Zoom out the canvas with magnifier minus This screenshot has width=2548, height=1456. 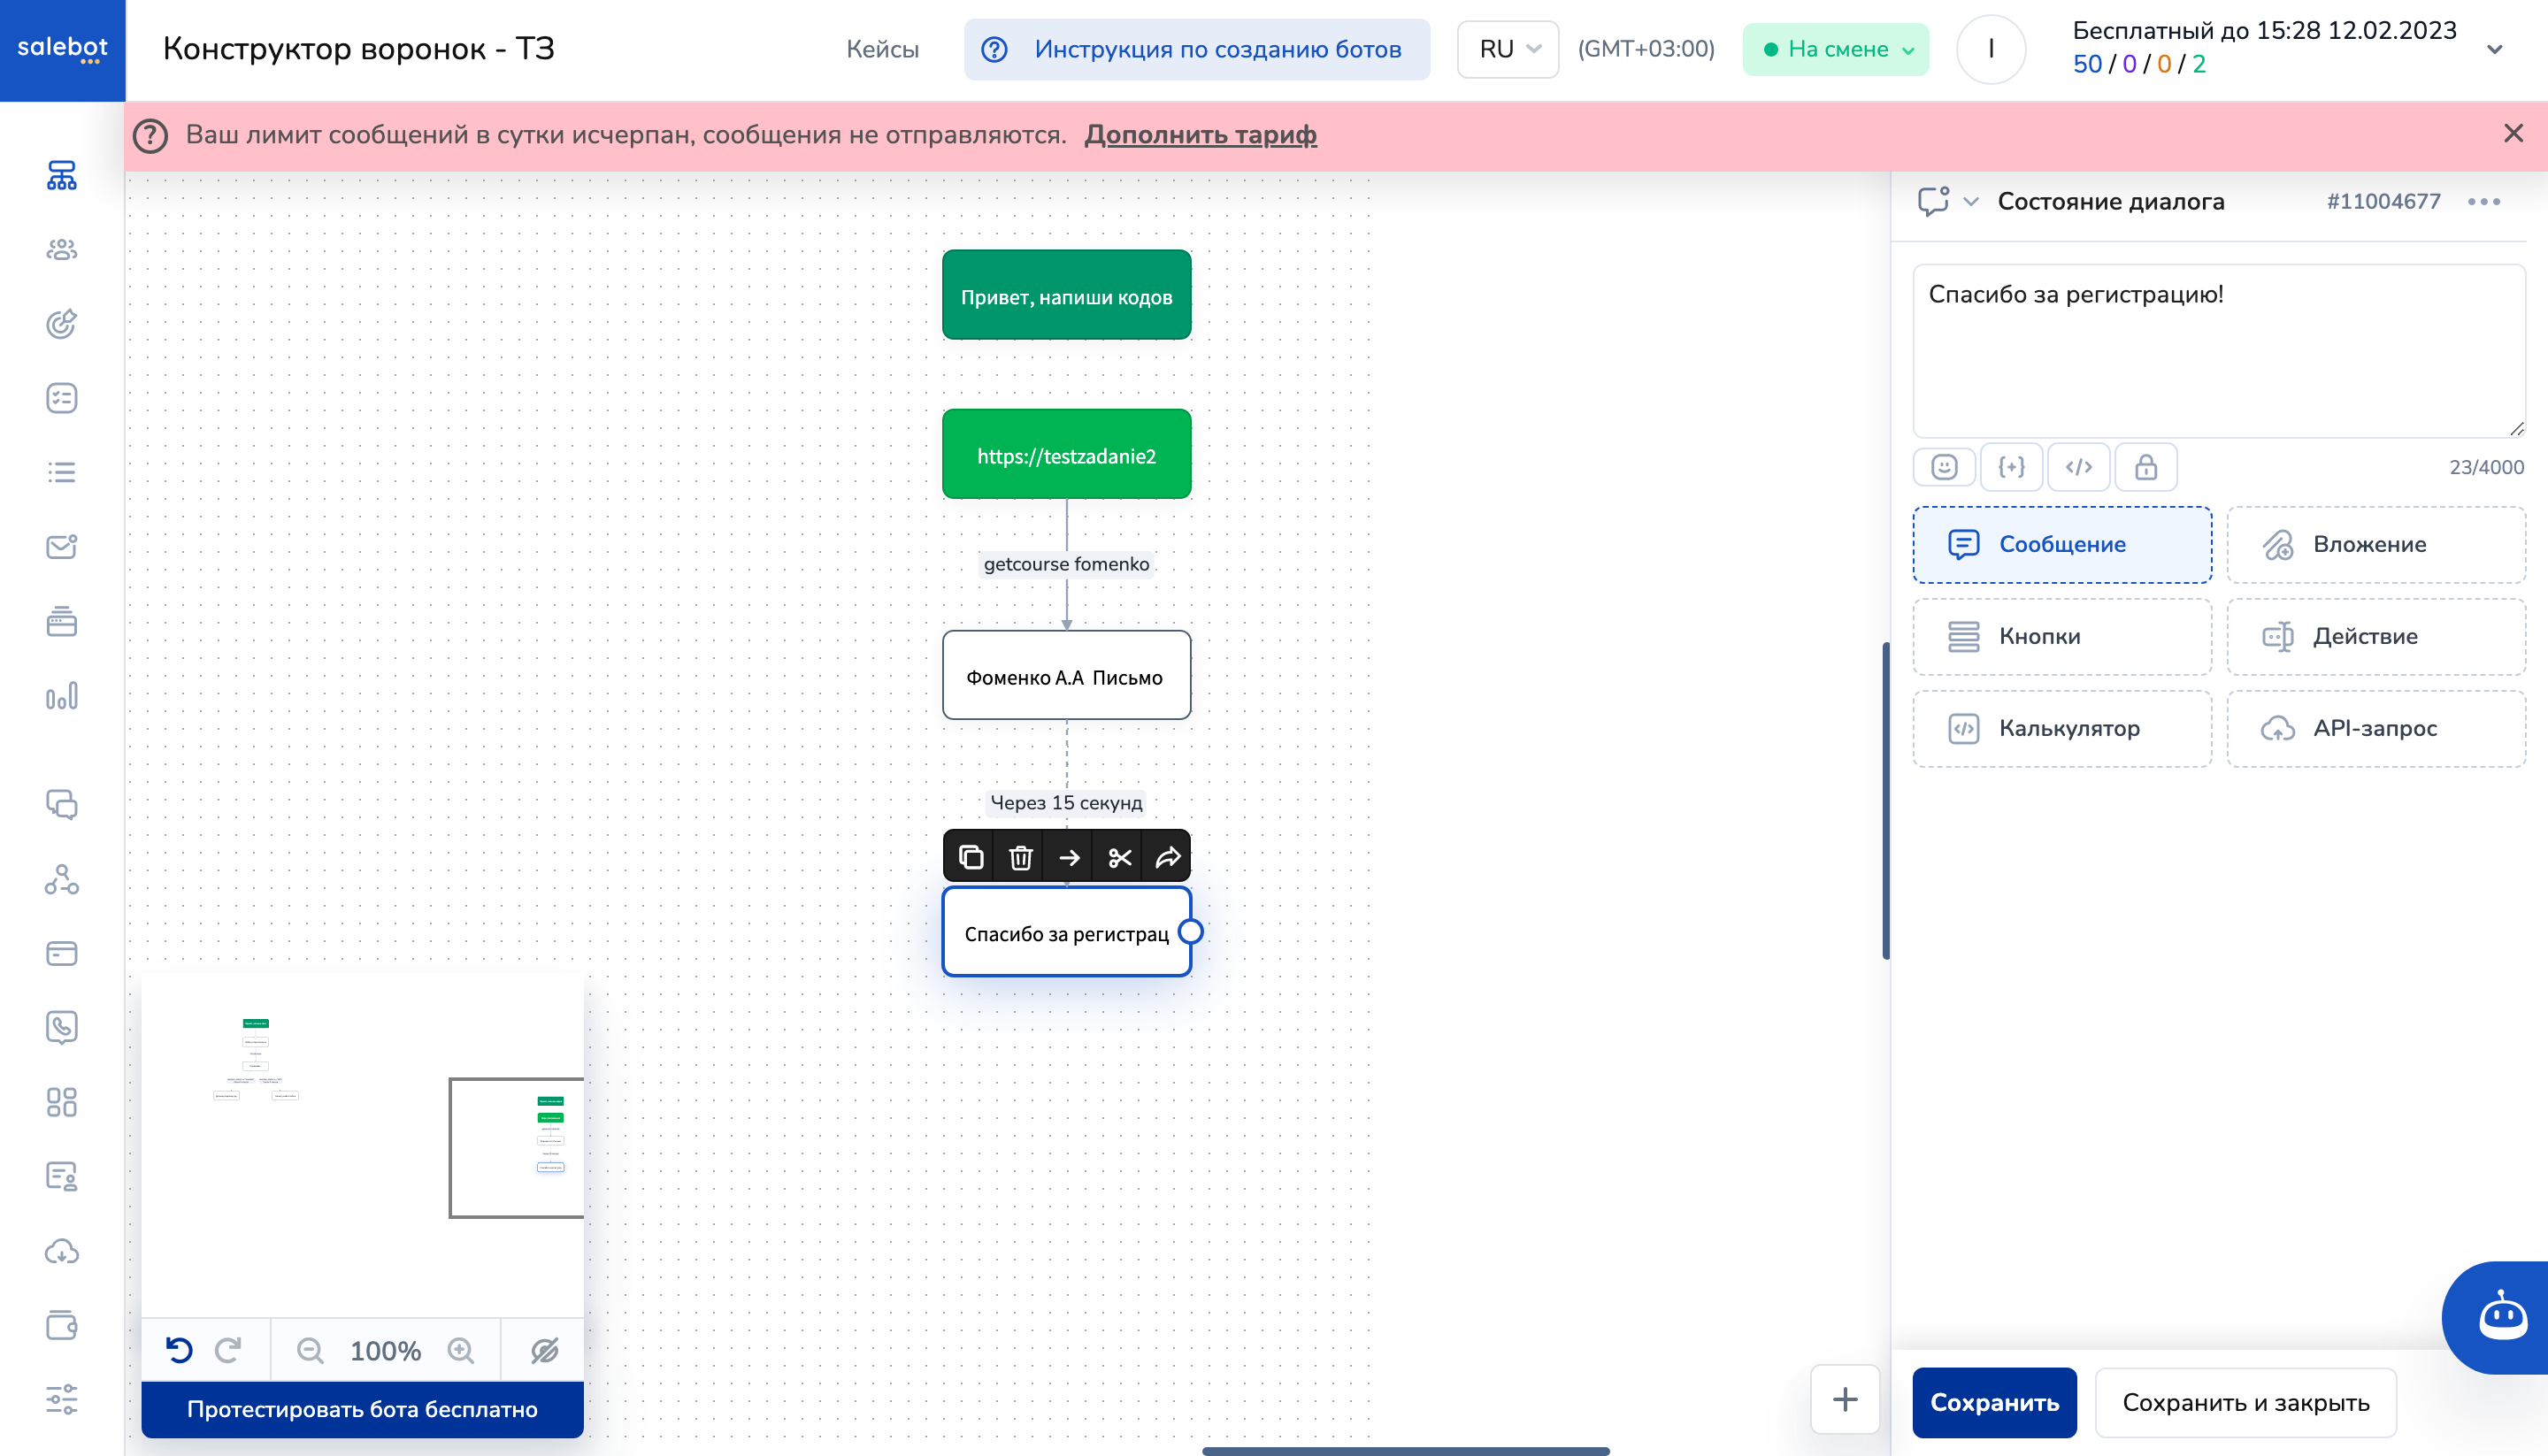pyautogui.click(x=310, y=1351)
